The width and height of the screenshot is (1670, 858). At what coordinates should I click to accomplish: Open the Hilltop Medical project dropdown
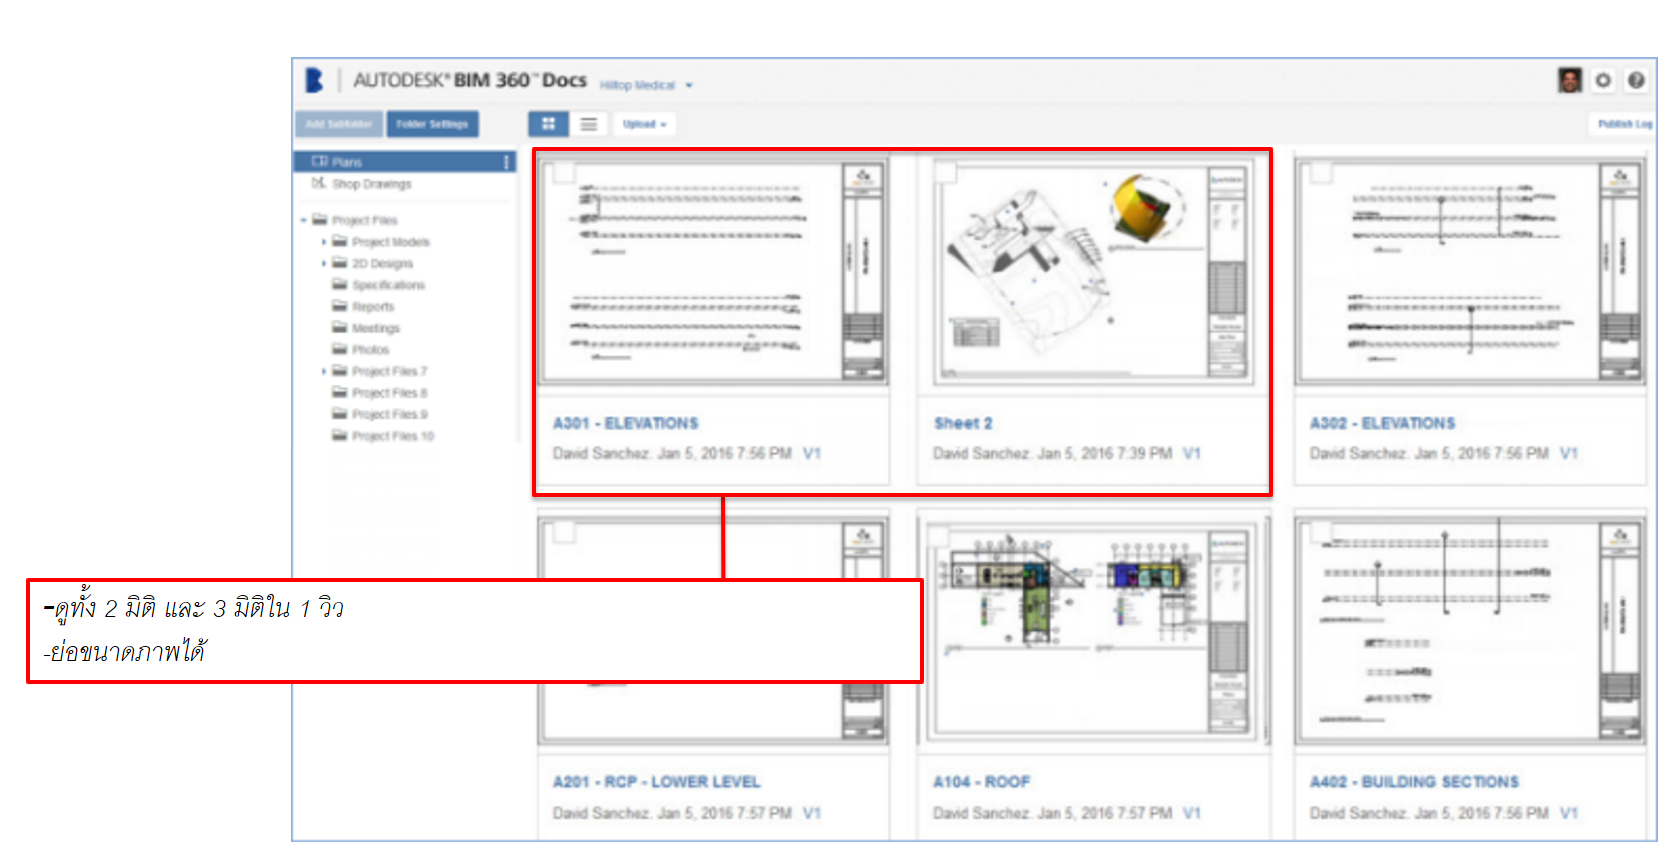point(646,85)
